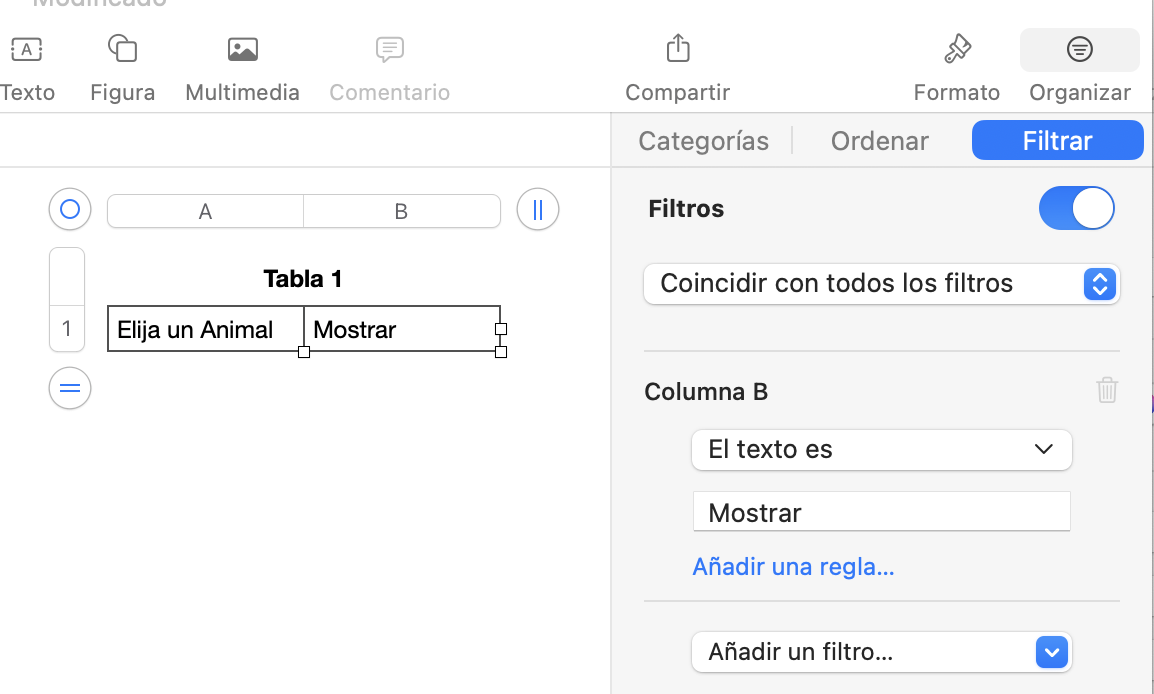Click the Comentario speech bubble icon
Image resolution: width=1154 pixels, height=694 pixels.
point(389,49)
